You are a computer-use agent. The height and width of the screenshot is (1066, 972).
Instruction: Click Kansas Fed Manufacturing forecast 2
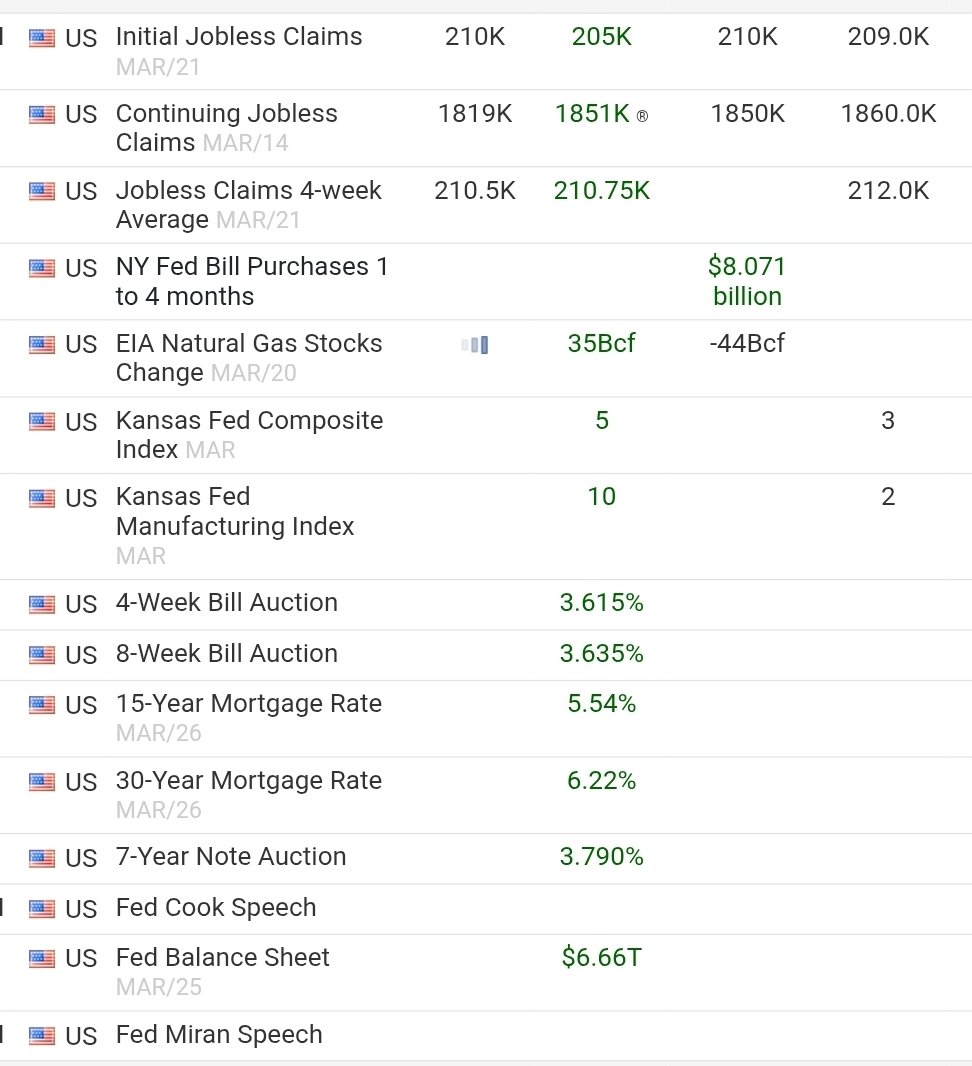(888, 496)
